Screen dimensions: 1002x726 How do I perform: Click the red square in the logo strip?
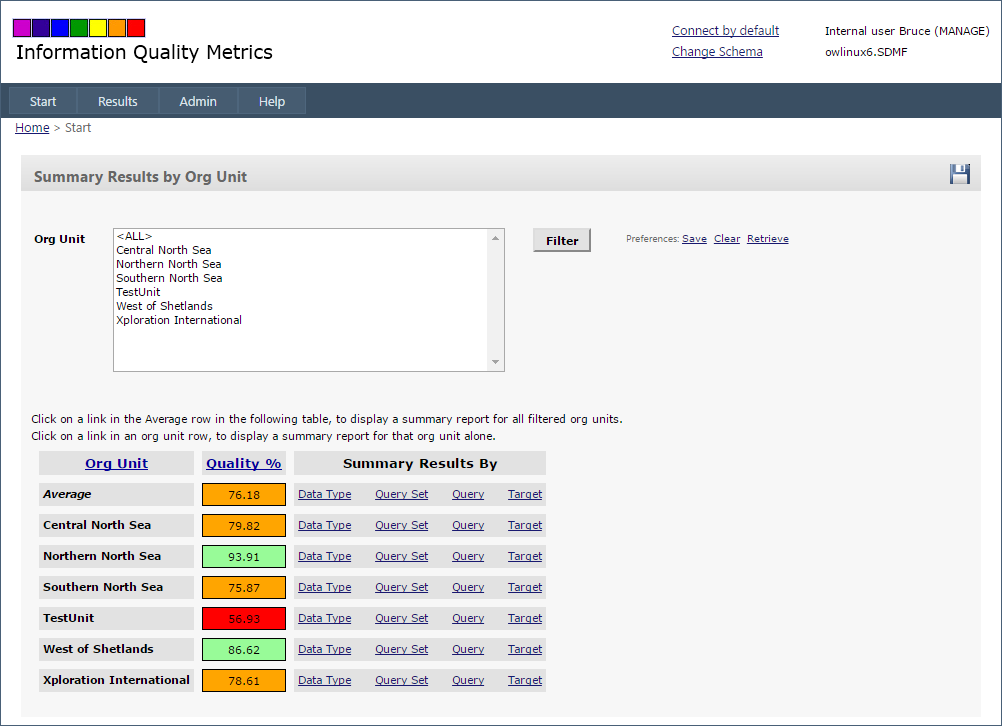point(135,27)
